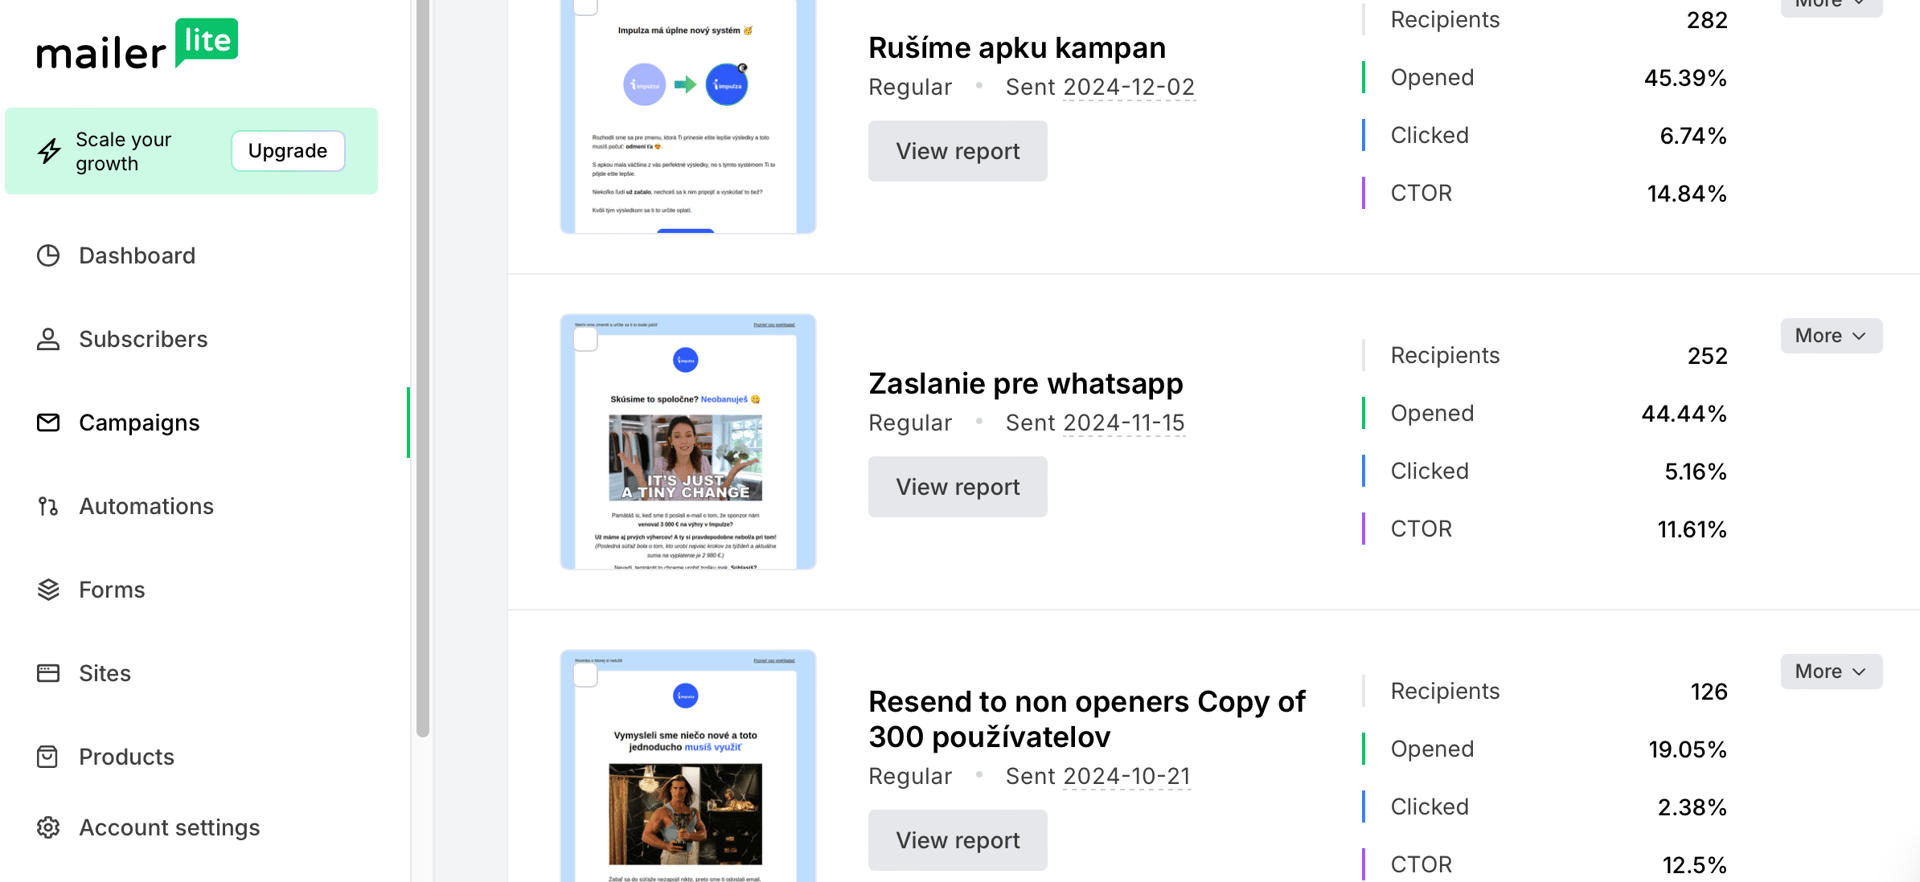The height and width of the screenshot is (882, 1920).
Task: Click the Automations flow icon
Action: click(48, 506)
